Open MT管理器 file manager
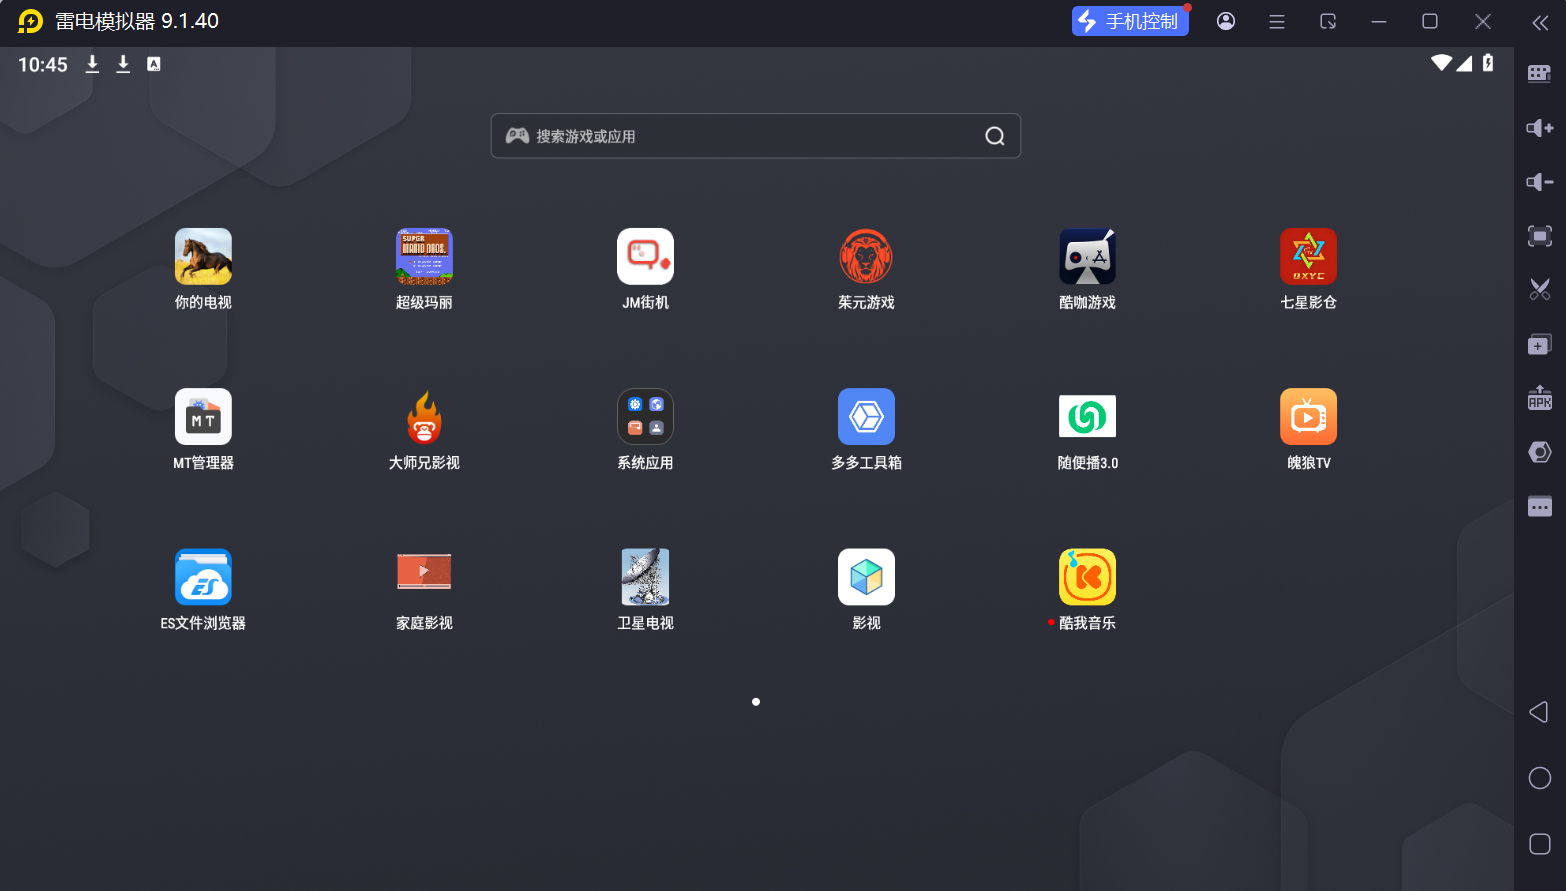Image resolution: width=1566 pixels, height=891 pixels. click(x=203, y=417)
